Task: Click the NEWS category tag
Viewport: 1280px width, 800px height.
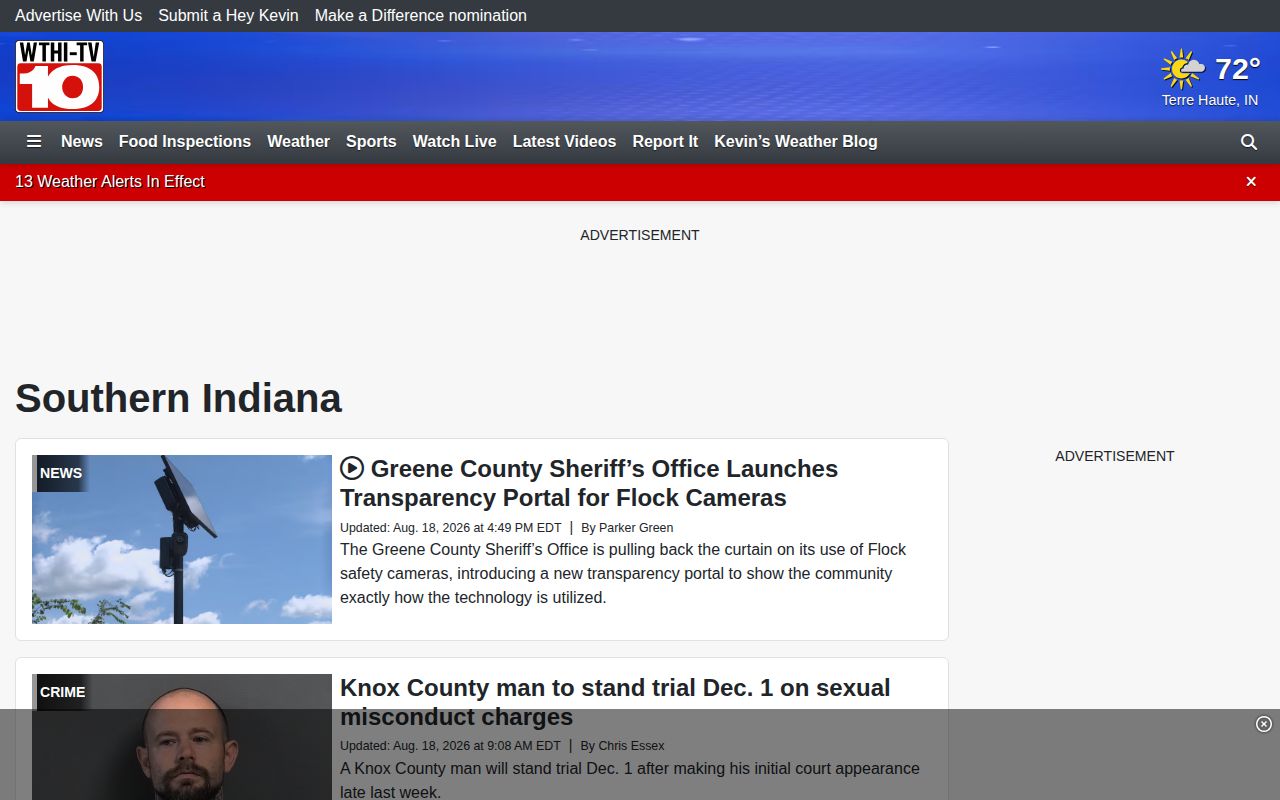Action: [x=61, y=473]
